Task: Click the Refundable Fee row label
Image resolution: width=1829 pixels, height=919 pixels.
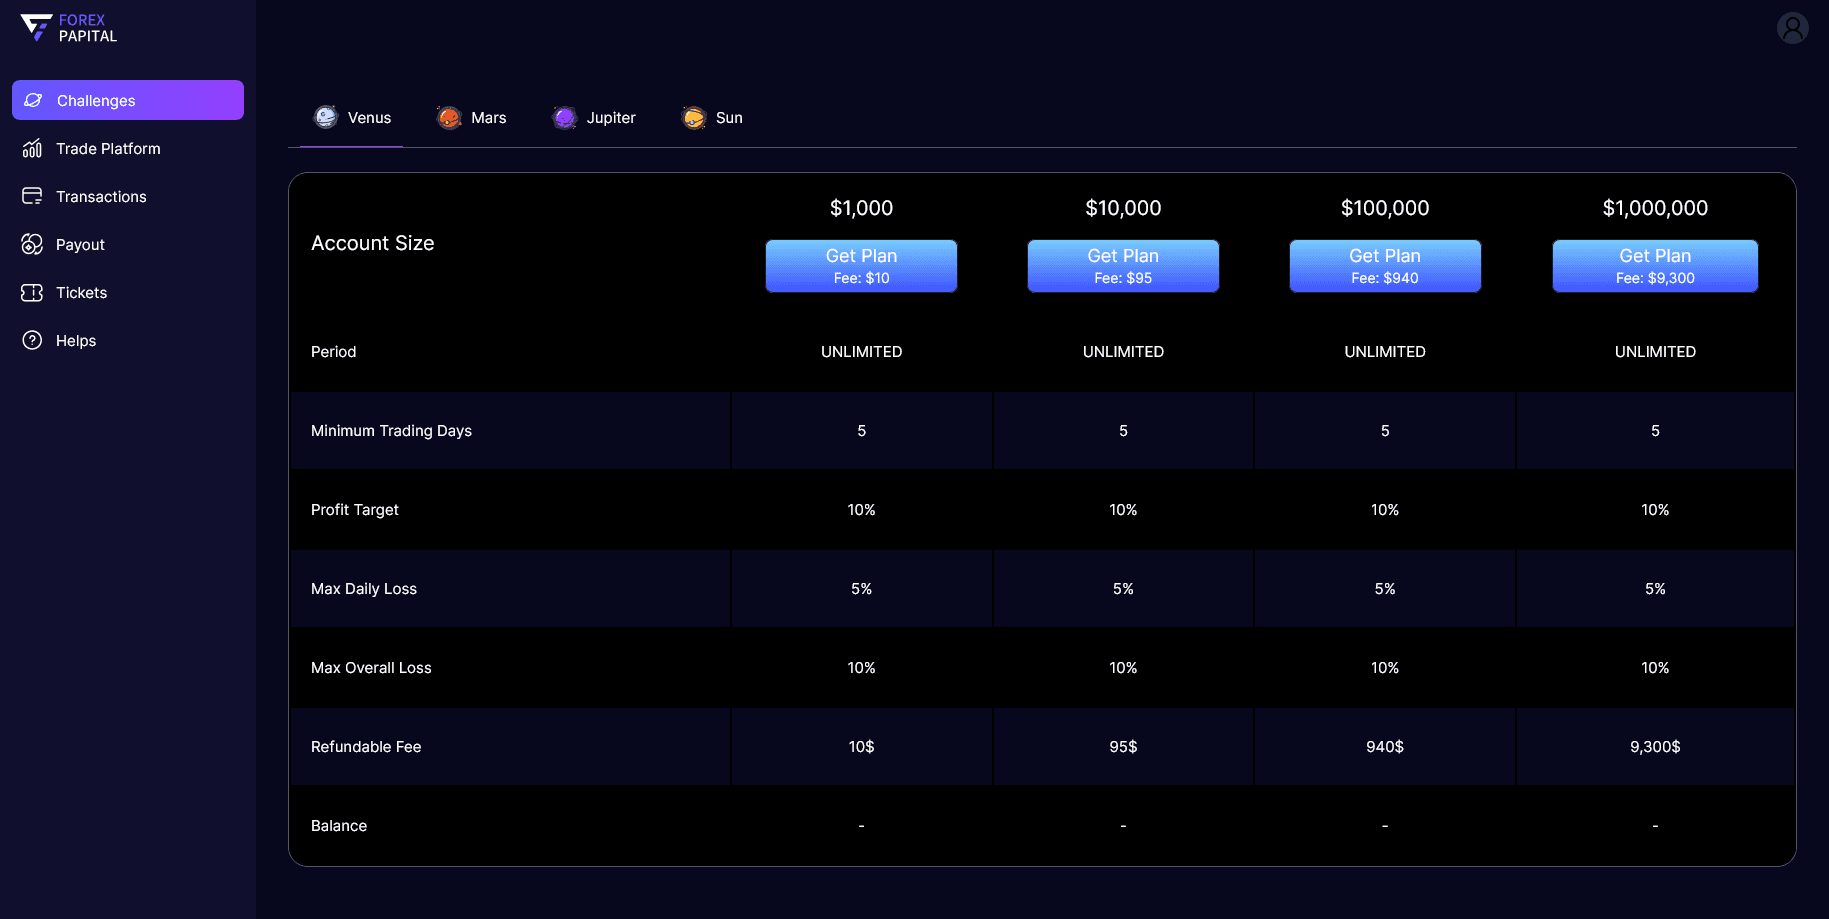Action: 366,747
